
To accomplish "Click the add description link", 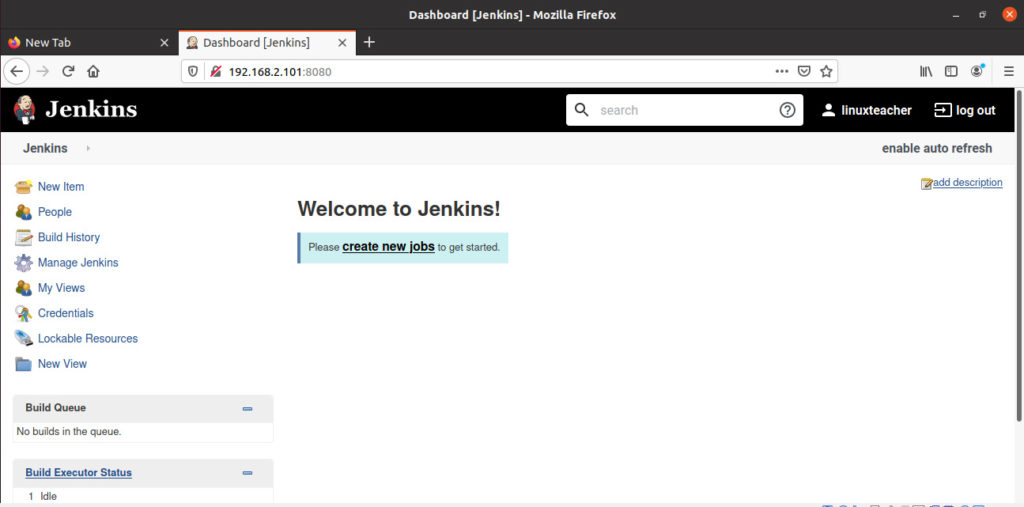I will tap(968, 182).
